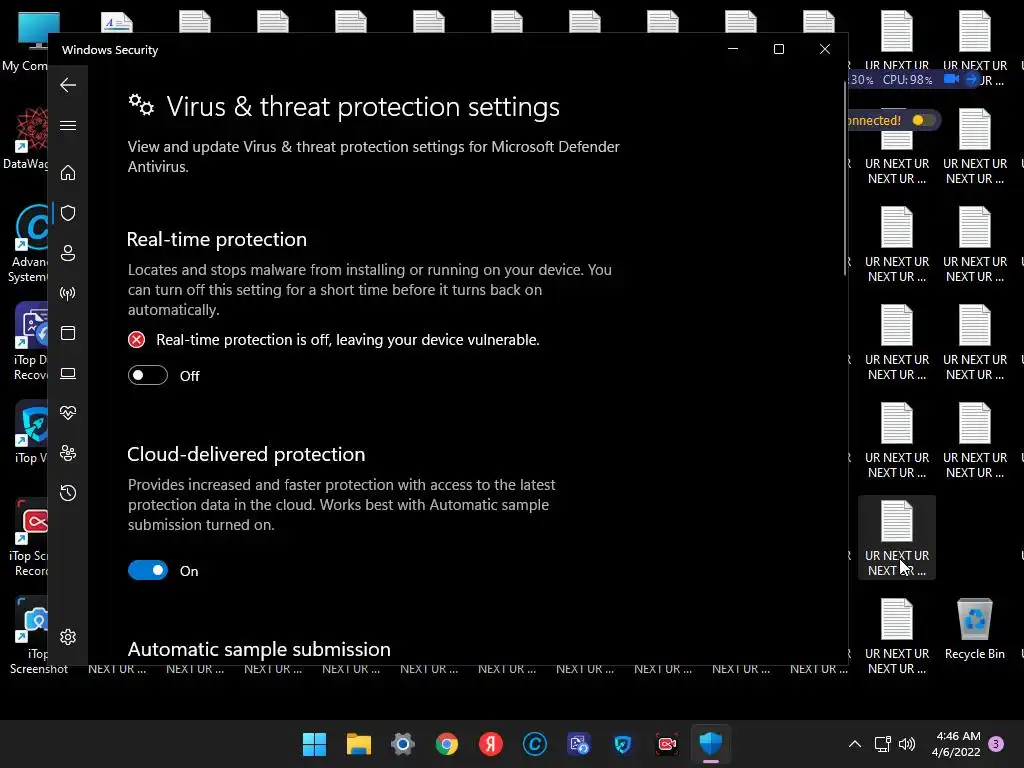This screenshot has width=1024, height=768.
Task: Click the Connected status toggle widget
Action: click(923, 120)
